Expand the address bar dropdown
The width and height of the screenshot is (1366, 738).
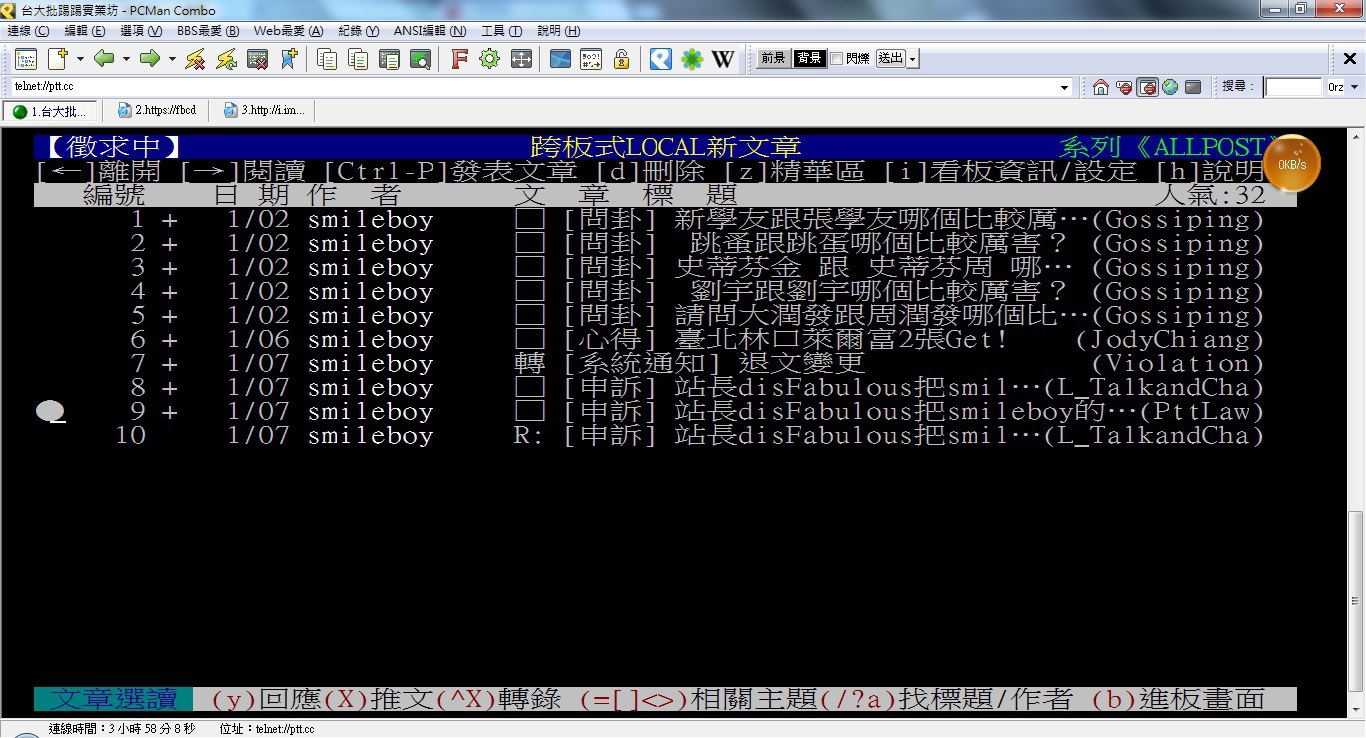click(x=1065, y=87)
